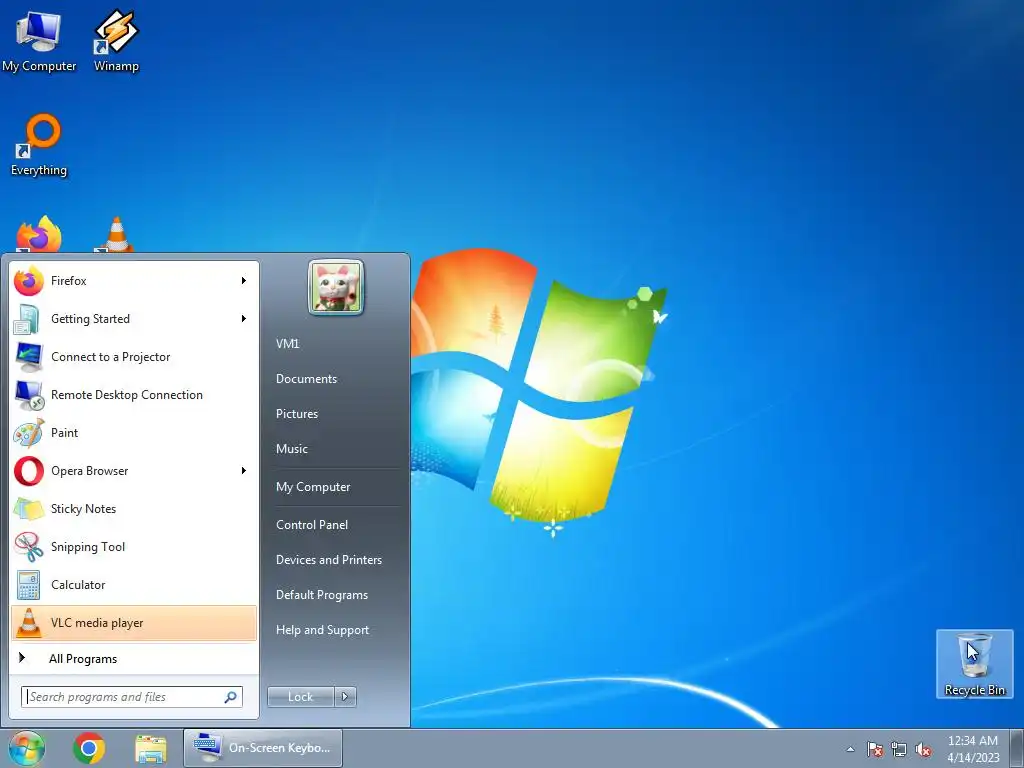The height and width of the screenshot is (768, 1024).
Task: Open Help and Support link
Action: [323, 630]
